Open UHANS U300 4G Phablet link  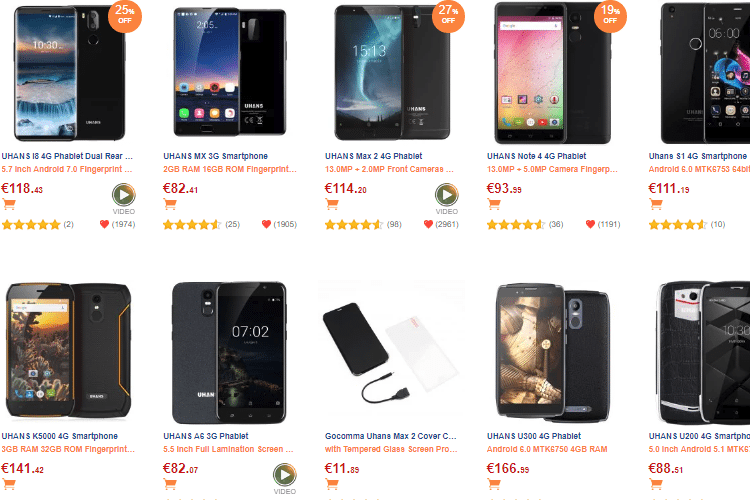click(x=537, y=436)
